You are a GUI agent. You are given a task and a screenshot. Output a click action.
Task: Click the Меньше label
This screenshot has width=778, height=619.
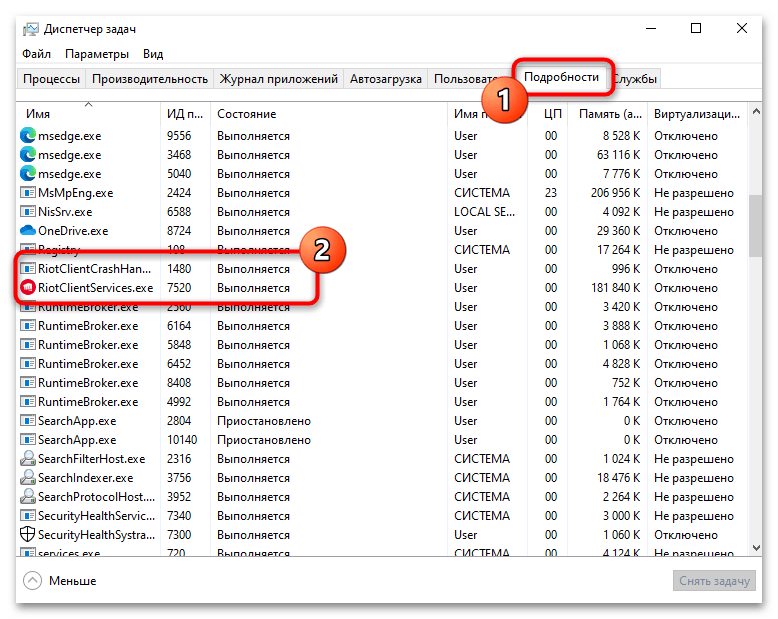click(72, 581)
